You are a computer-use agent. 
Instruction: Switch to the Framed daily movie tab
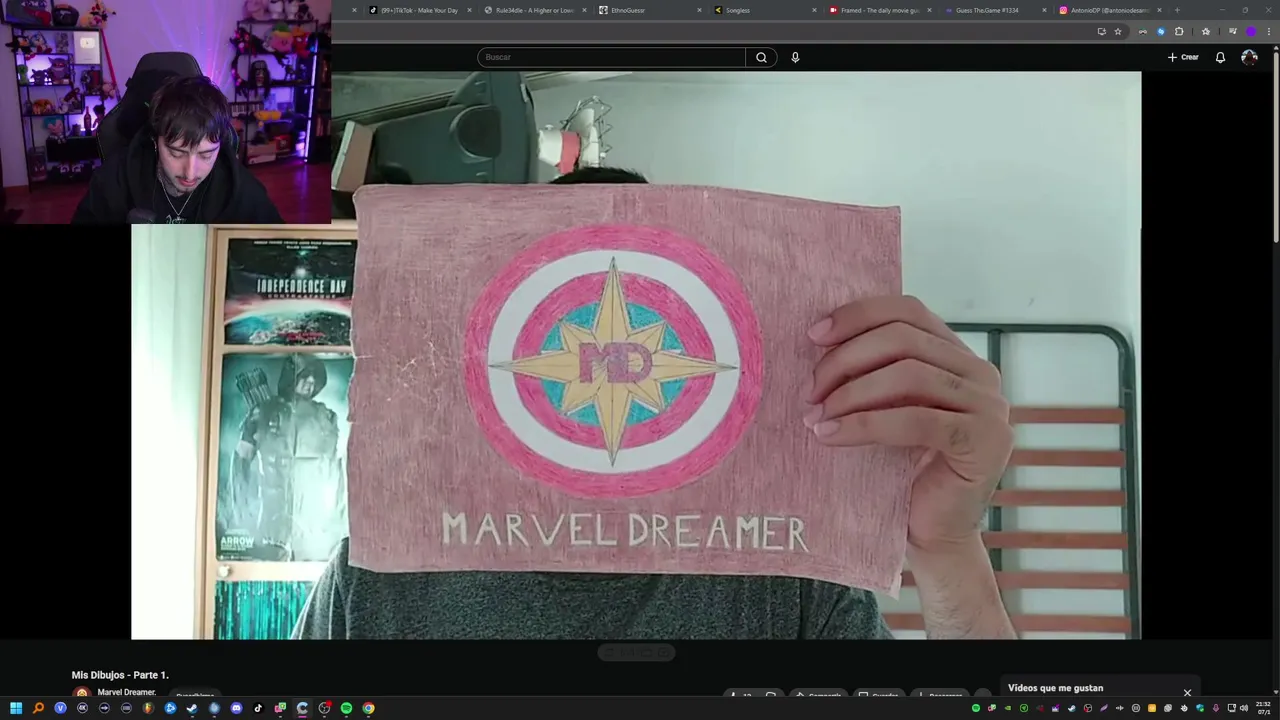pos(880,10)
